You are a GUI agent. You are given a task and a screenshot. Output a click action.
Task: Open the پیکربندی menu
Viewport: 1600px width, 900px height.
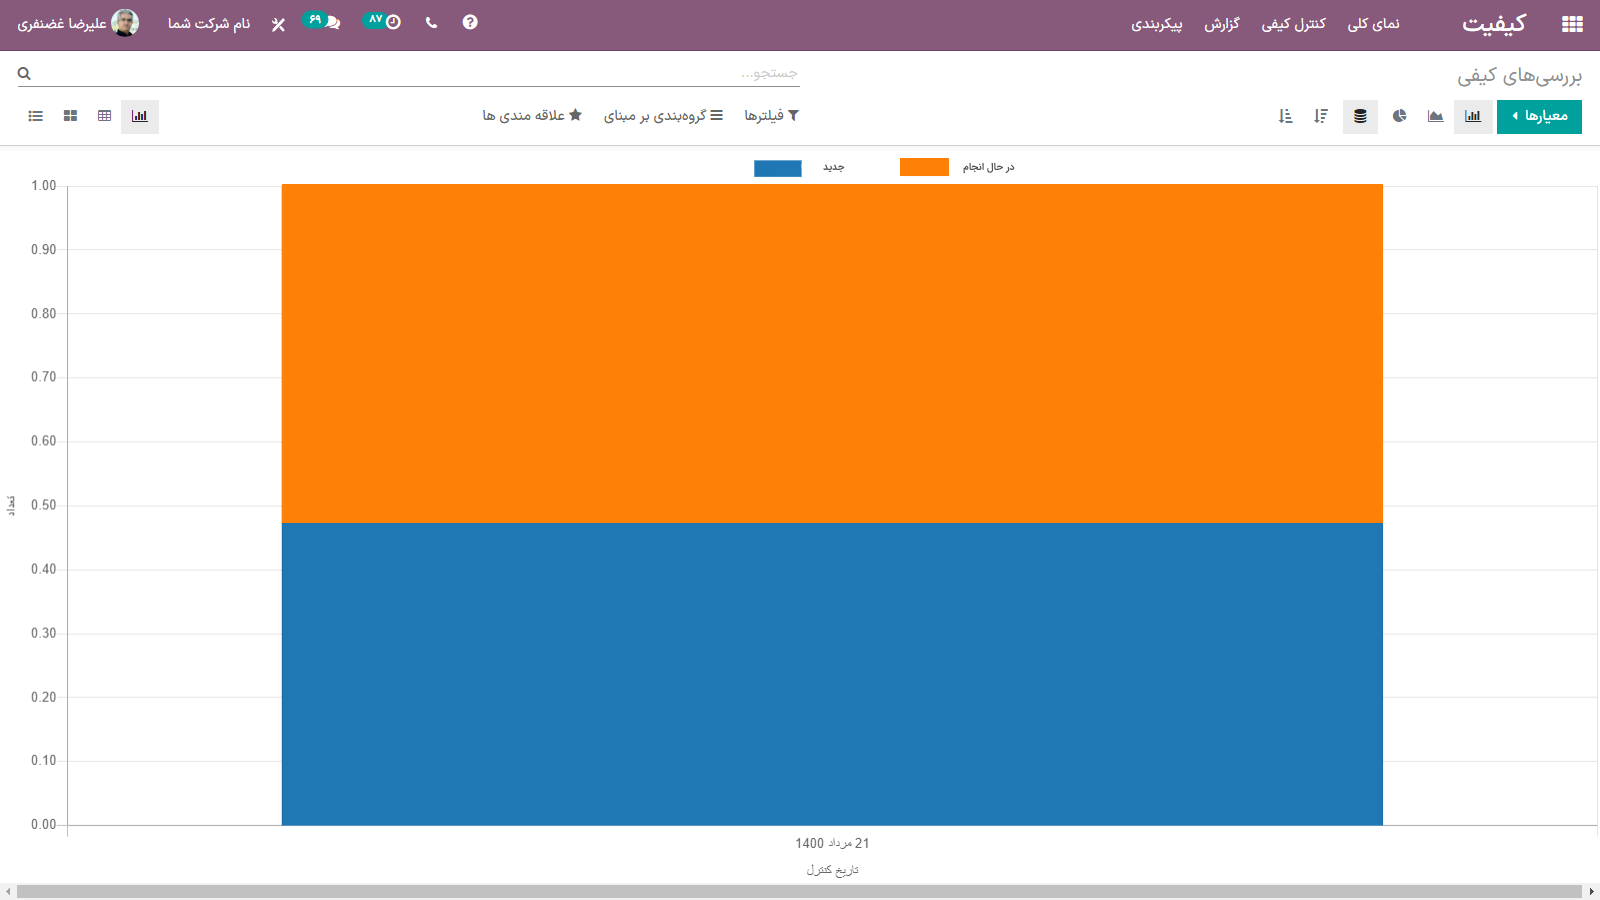(x=1156, y=24)
